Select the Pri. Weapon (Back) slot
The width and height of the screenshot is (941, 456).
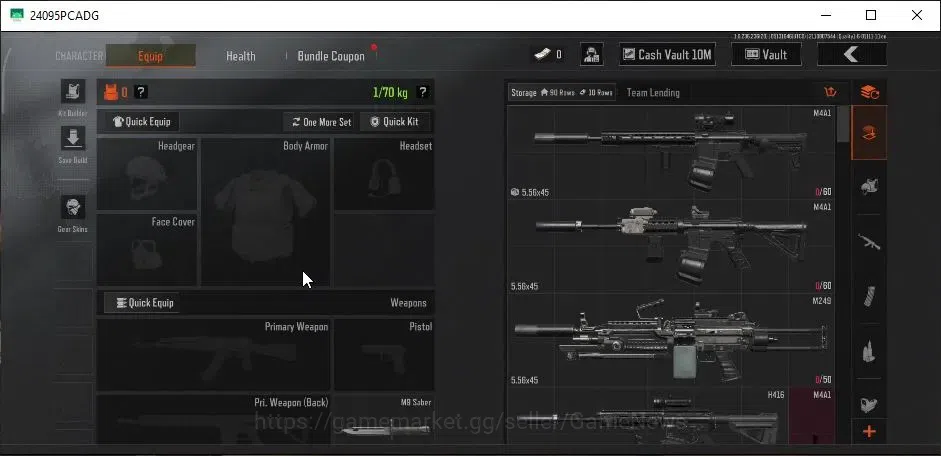[214, 419]
